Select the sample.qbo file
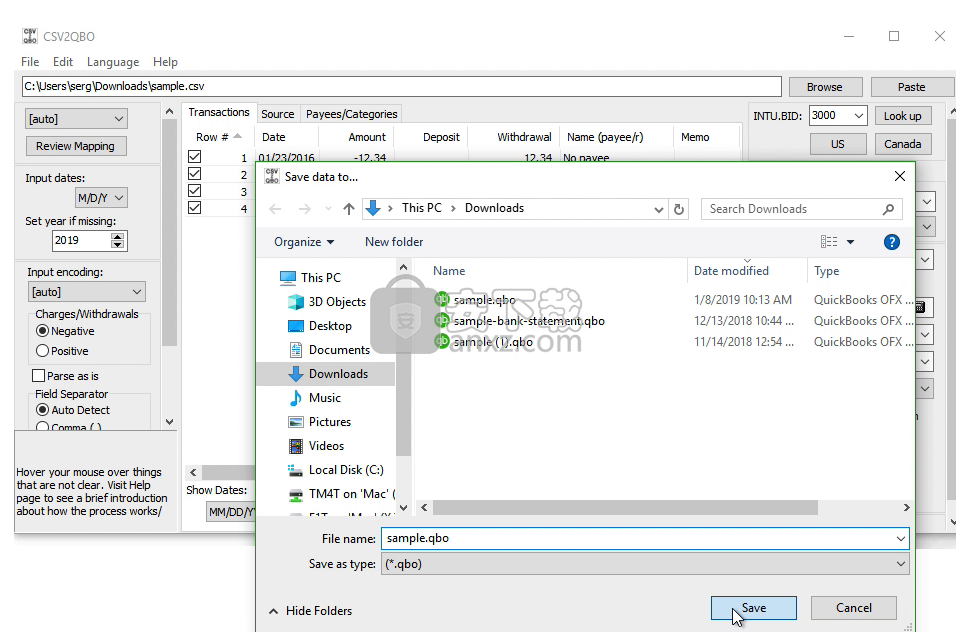 [475, 300]
